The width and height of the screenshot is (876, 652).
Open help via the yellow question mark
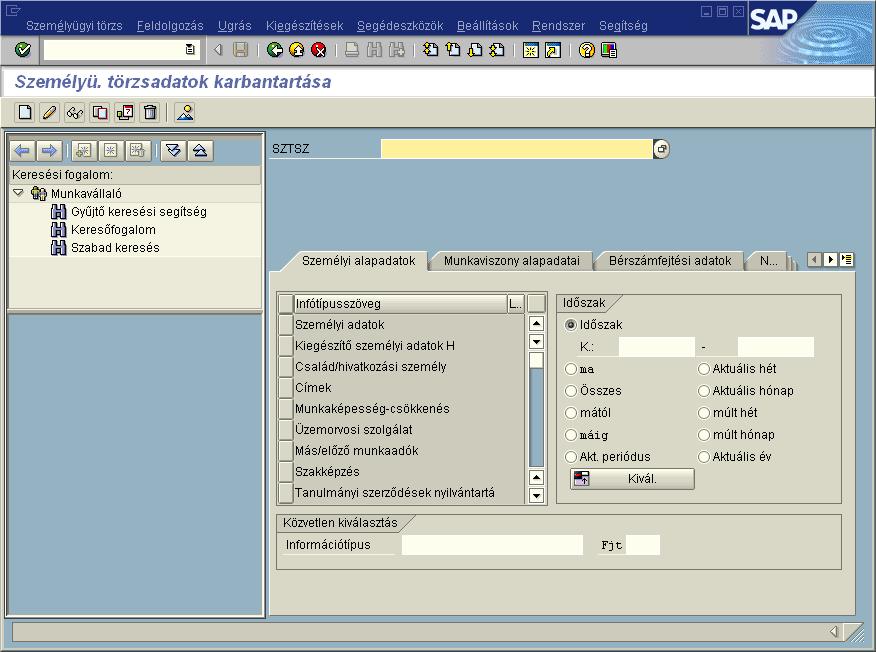[x=587, y=50]
